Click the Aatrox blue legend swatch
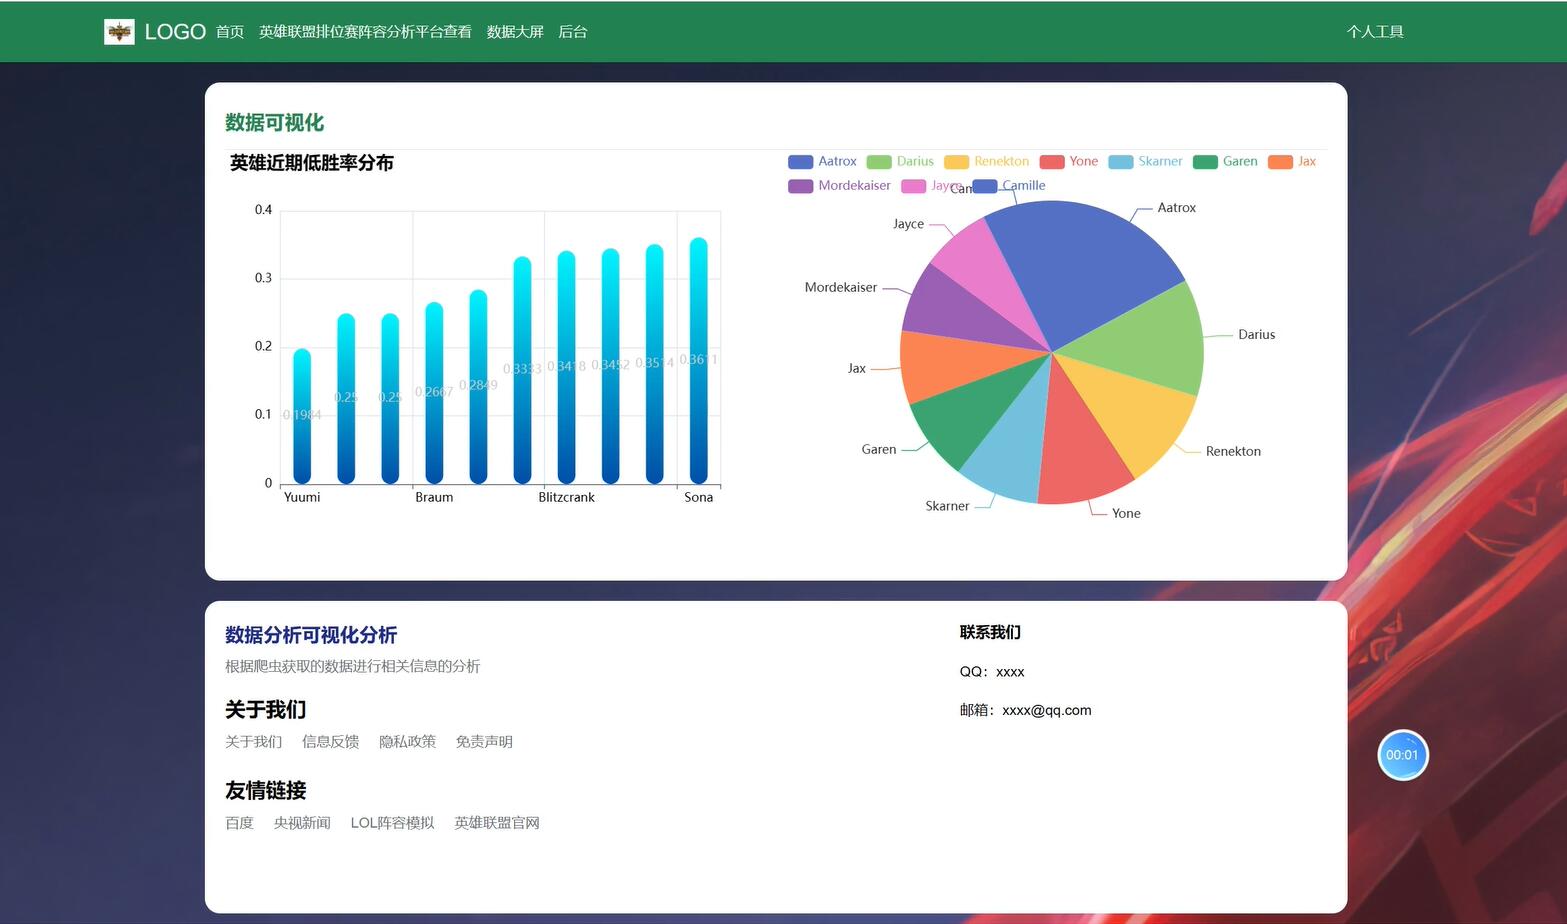1567x924 pixels. point(800,161)
